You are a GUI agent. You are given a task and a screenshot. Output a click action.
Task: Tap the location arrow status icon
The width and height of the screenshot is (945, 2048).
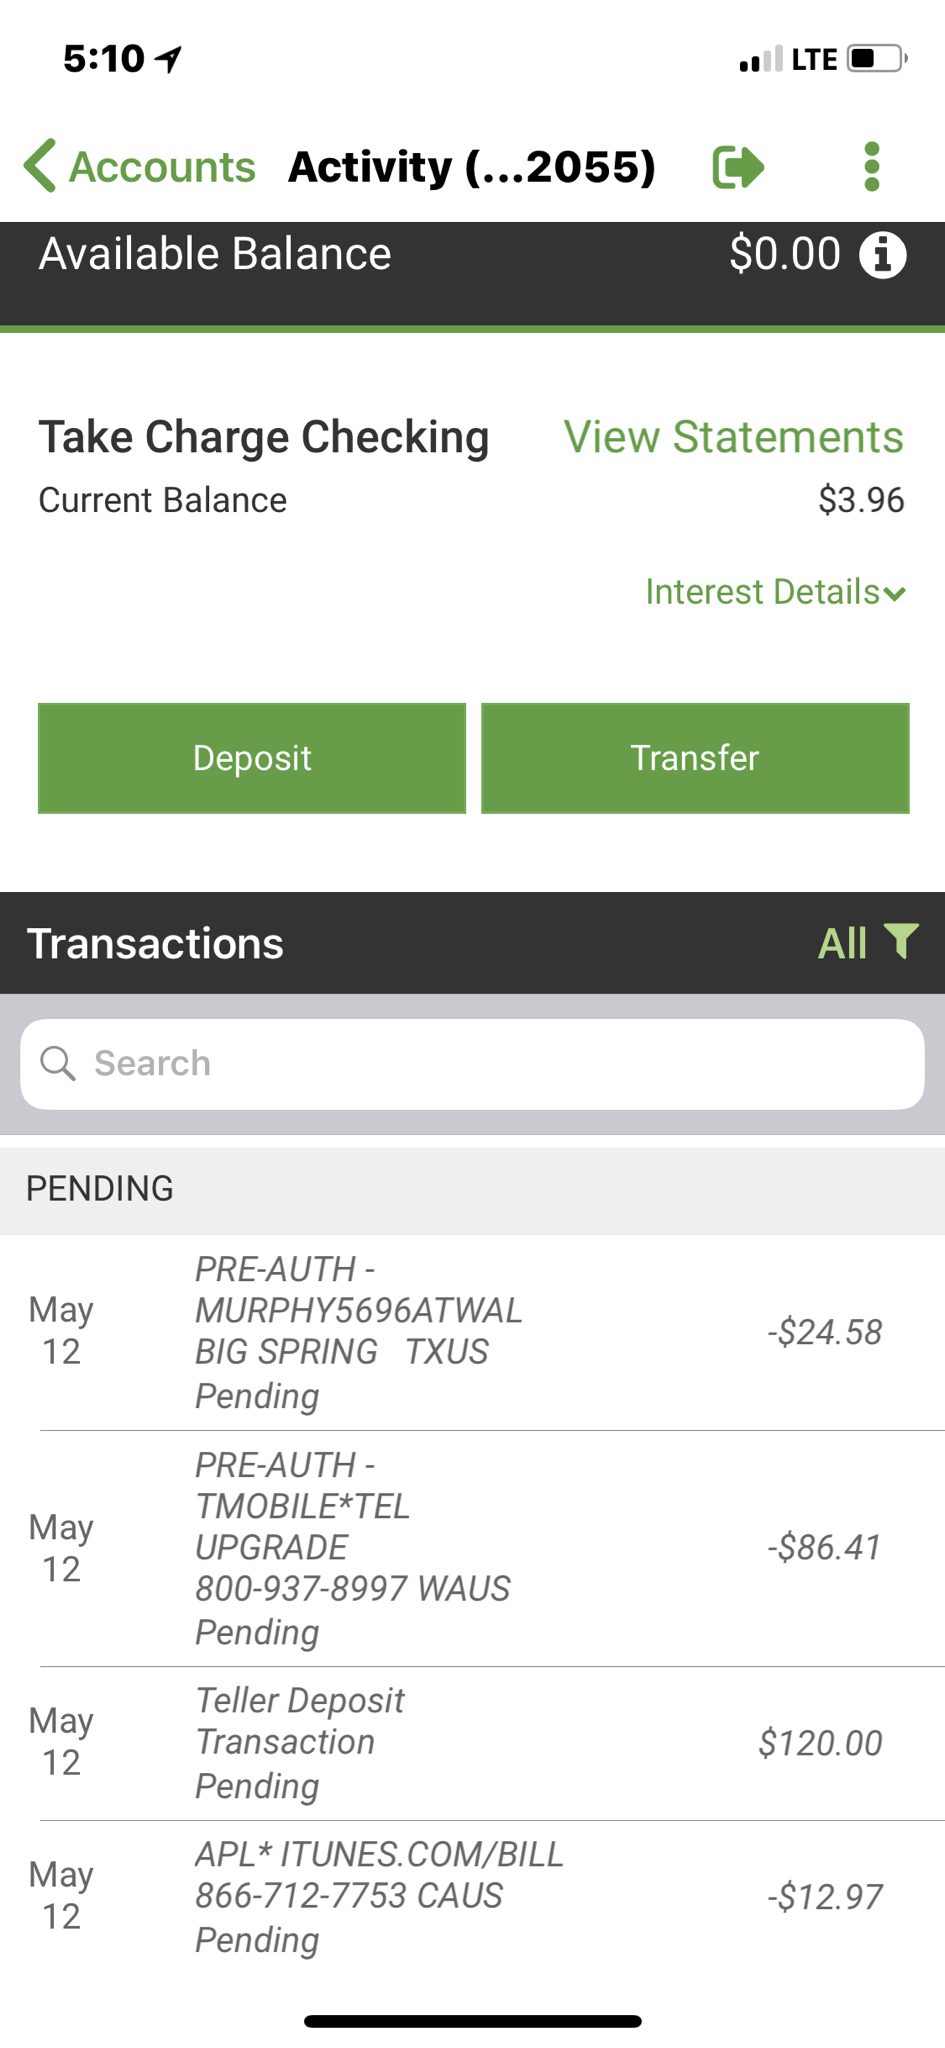169,60
